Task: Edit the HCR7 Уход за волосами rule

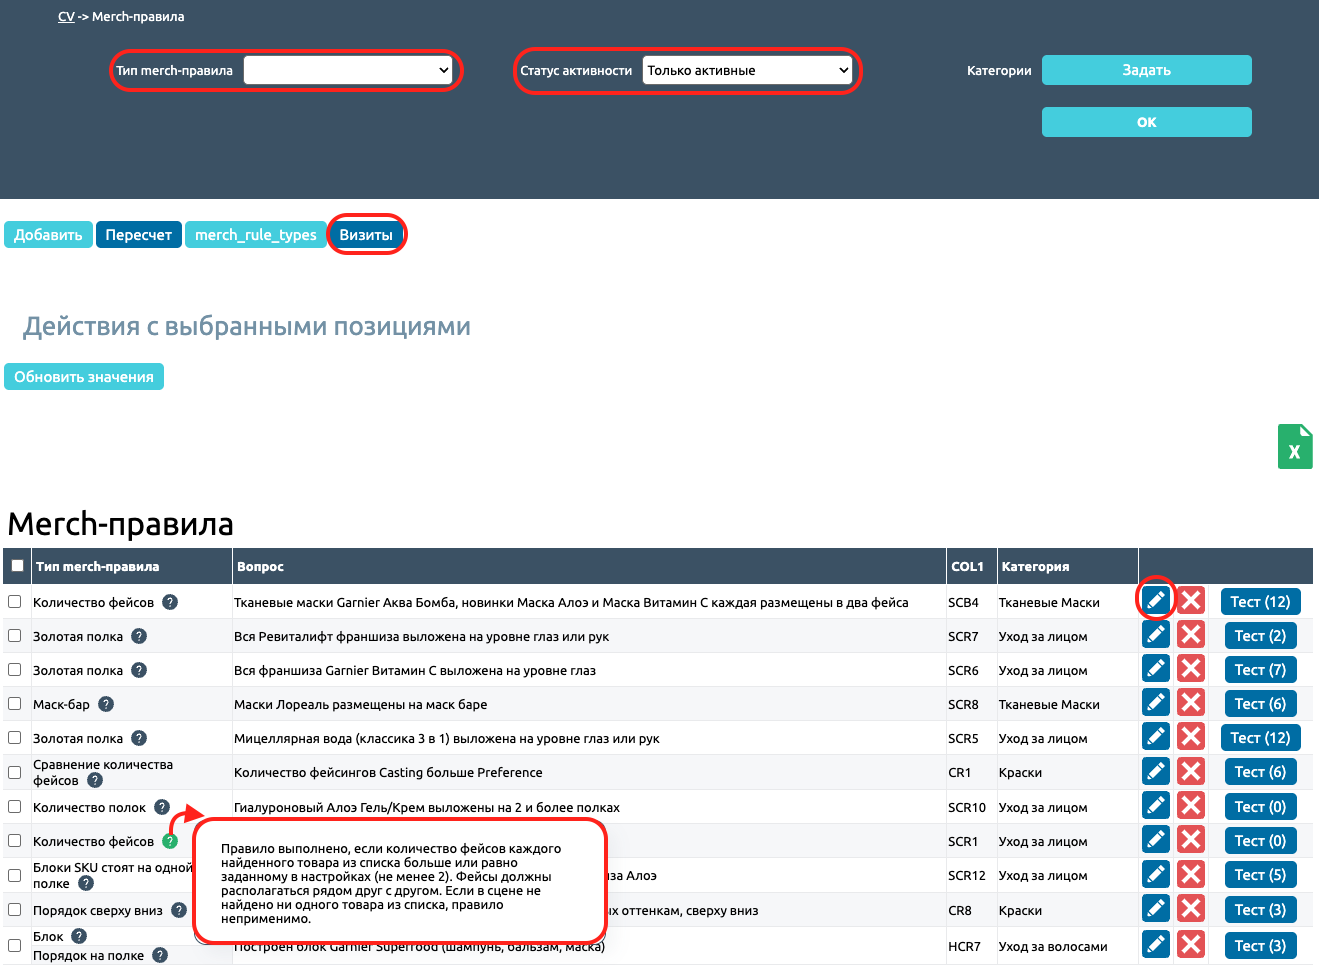Action: coord(1156,945)
